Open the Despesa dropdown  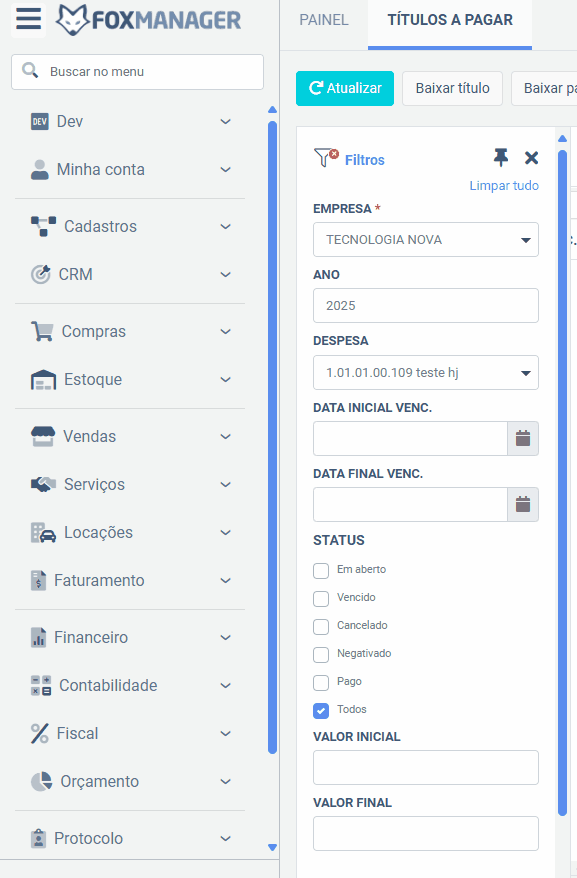[x=426, y=372]
